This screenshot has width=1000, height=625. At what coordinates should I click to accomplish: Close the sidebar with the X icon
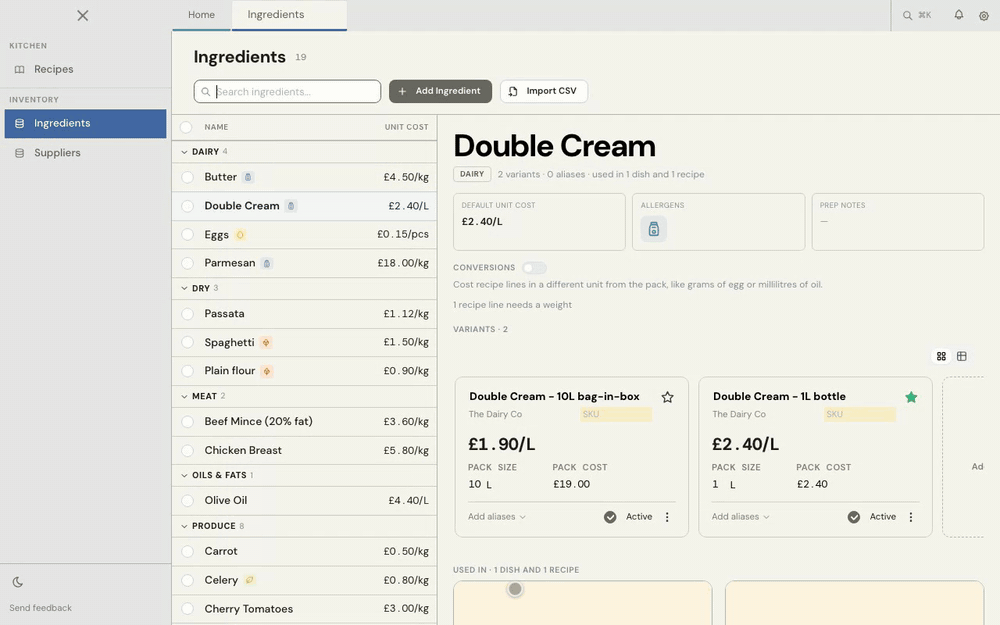(83, 15)
